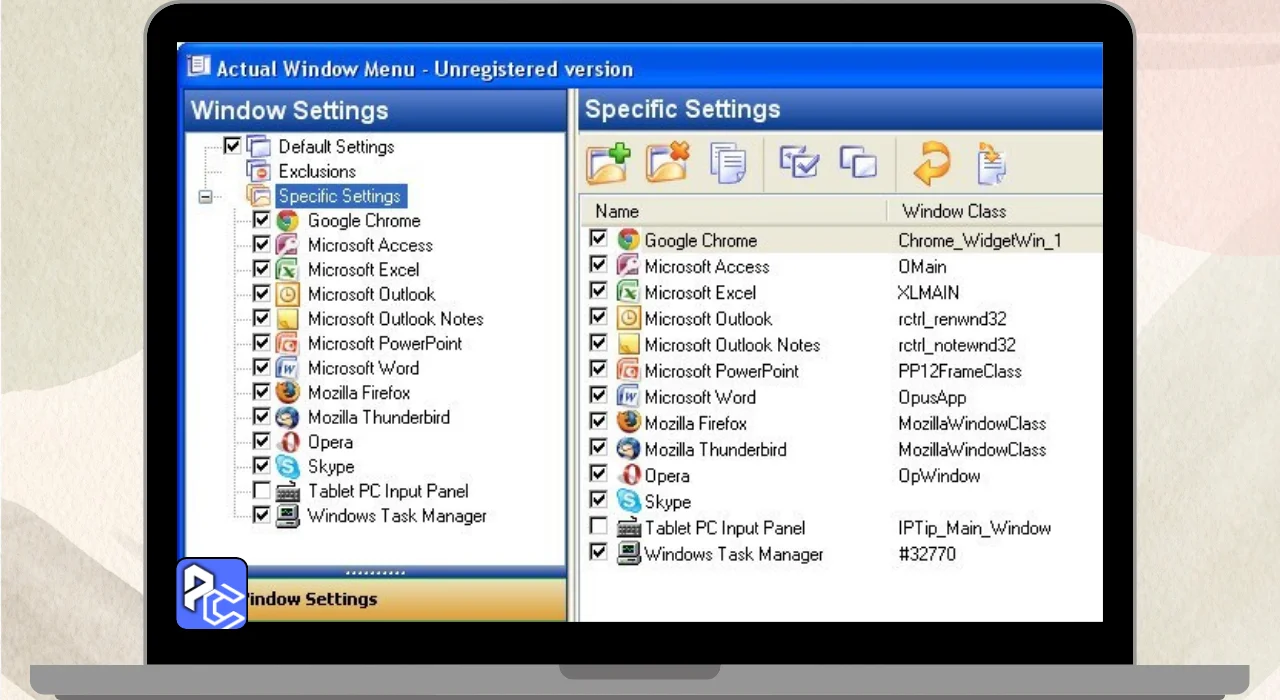Select the Default Settings tree label
Screen dimensions: 1280x700
tap(336, 147)
